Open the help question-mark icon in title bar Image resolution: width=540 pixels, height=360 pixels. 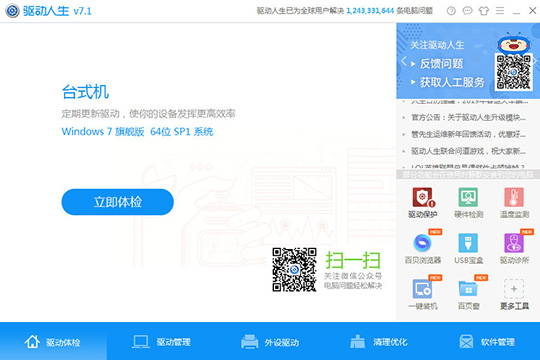tap(451, 11)
